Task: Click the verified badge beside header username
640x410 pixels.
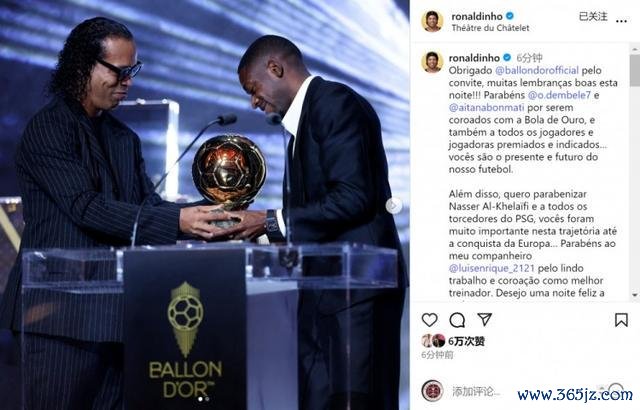Action: coord(510,16)
